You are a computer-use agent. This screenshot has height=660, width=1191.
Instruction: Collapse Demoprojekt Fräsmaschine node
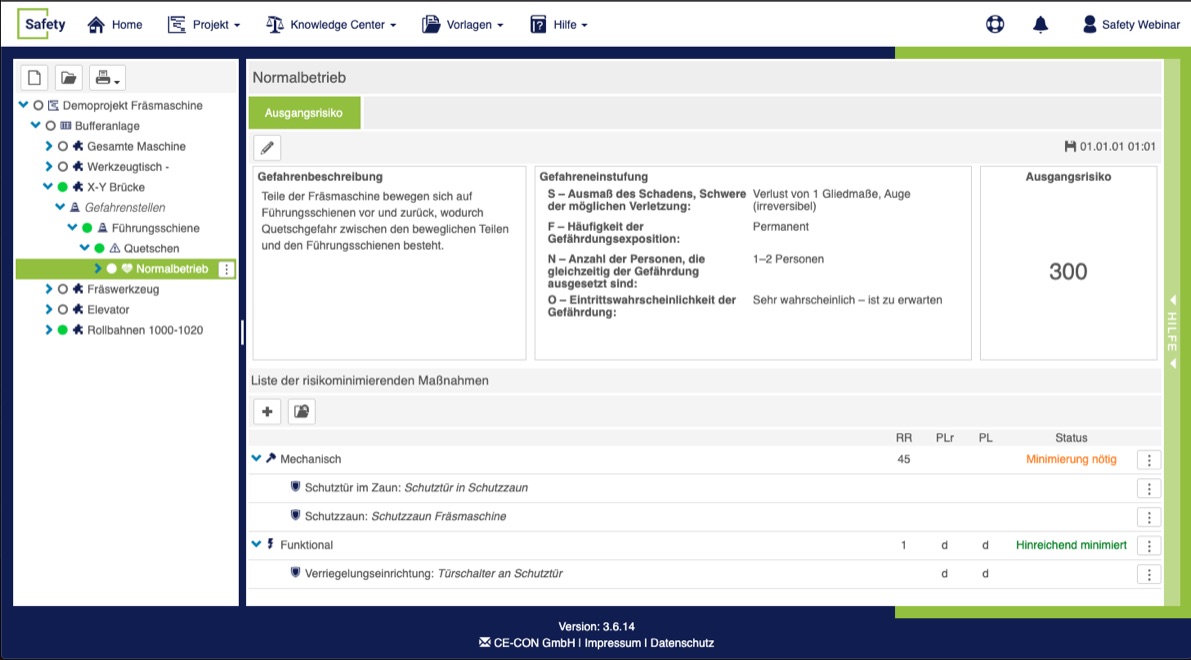[24, 105]
